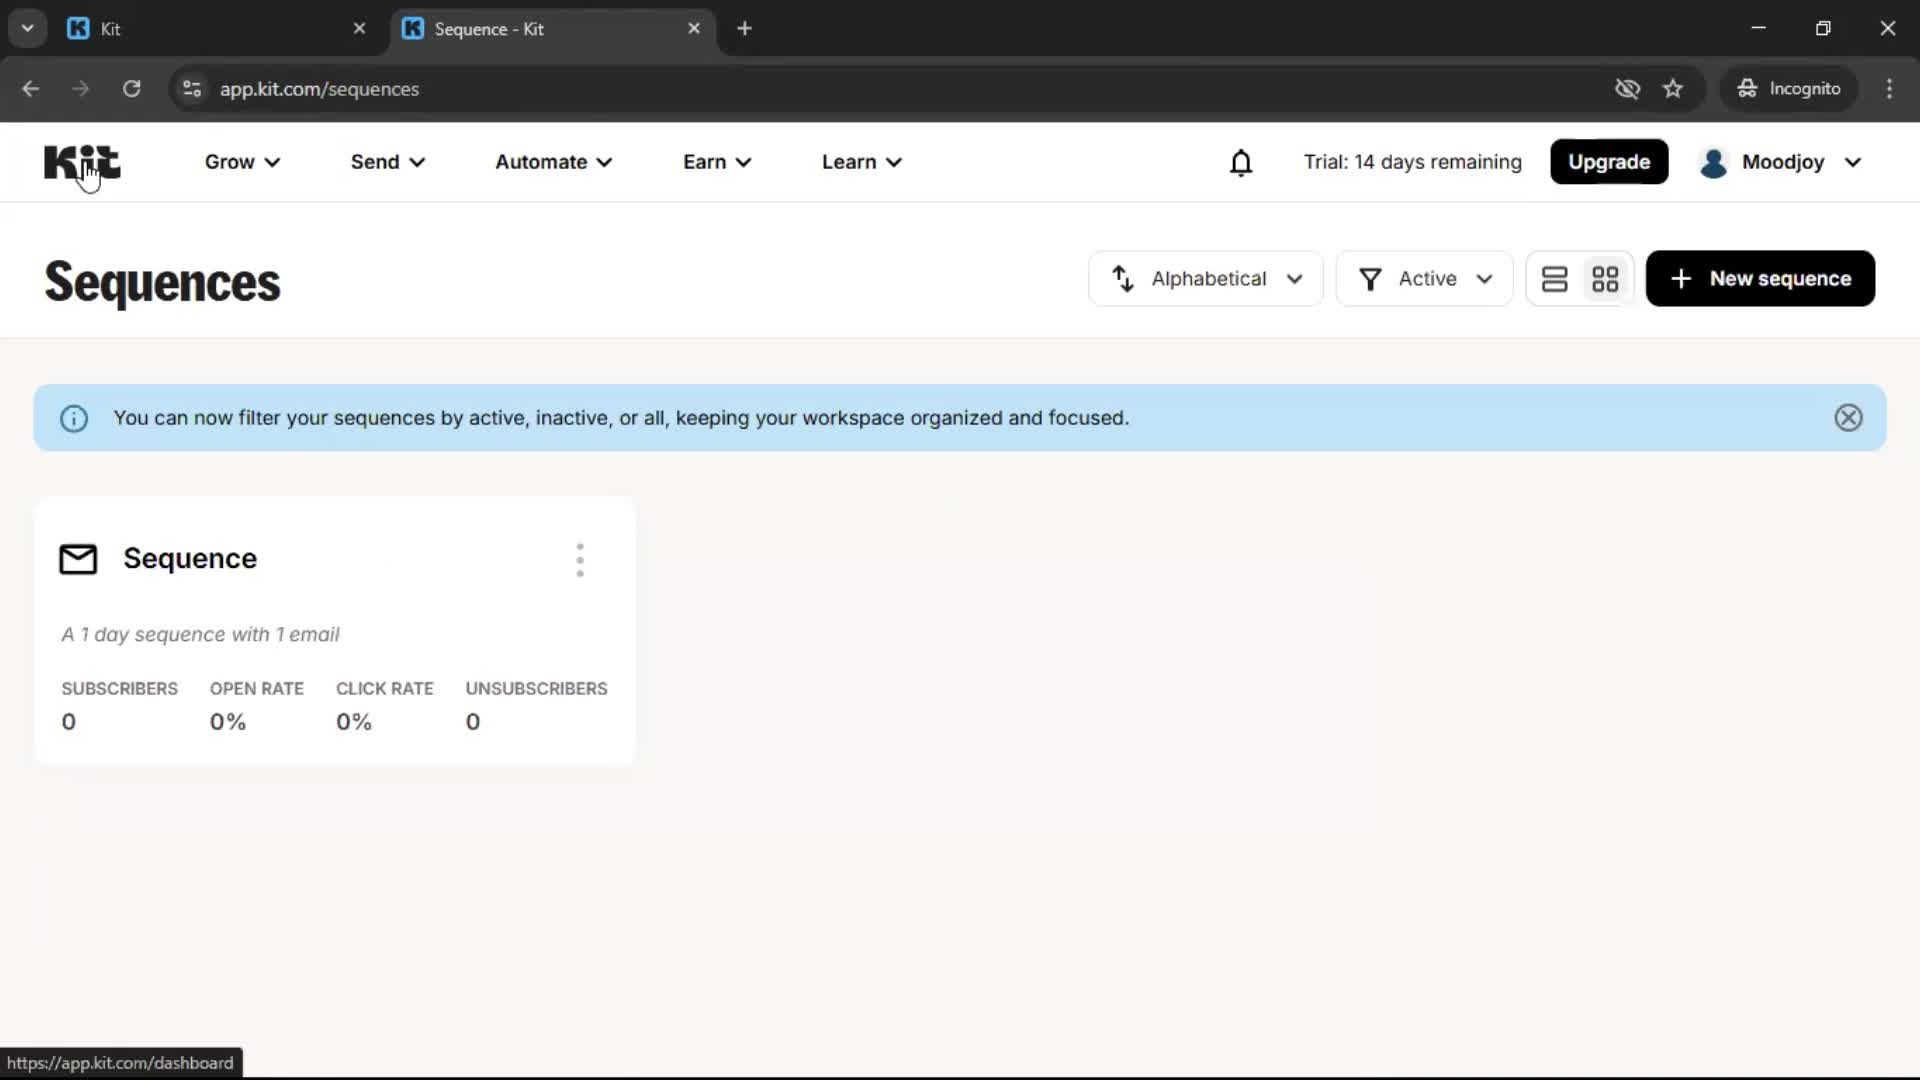Click the email envelope icon on Sequence card
Screen dimensions: 1920x1080
pyautogui.click(x=77, y=559)
